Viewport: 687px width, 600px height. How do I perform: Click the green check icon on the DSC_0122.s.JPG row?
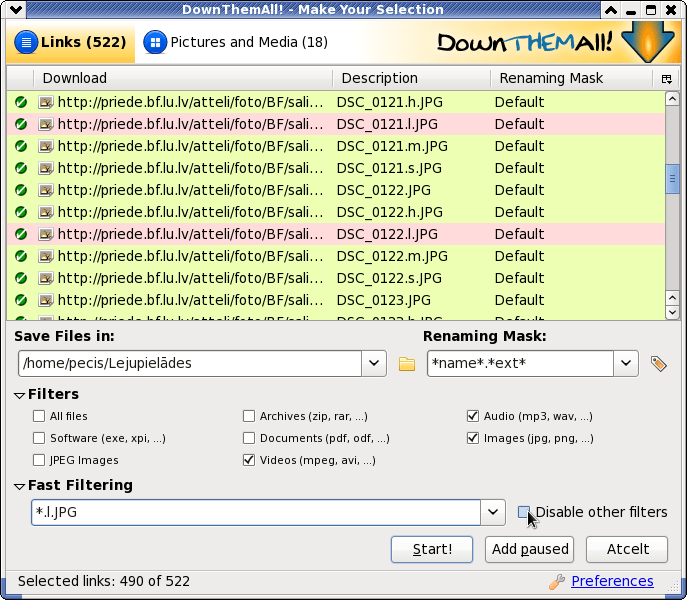pos(21,278)
